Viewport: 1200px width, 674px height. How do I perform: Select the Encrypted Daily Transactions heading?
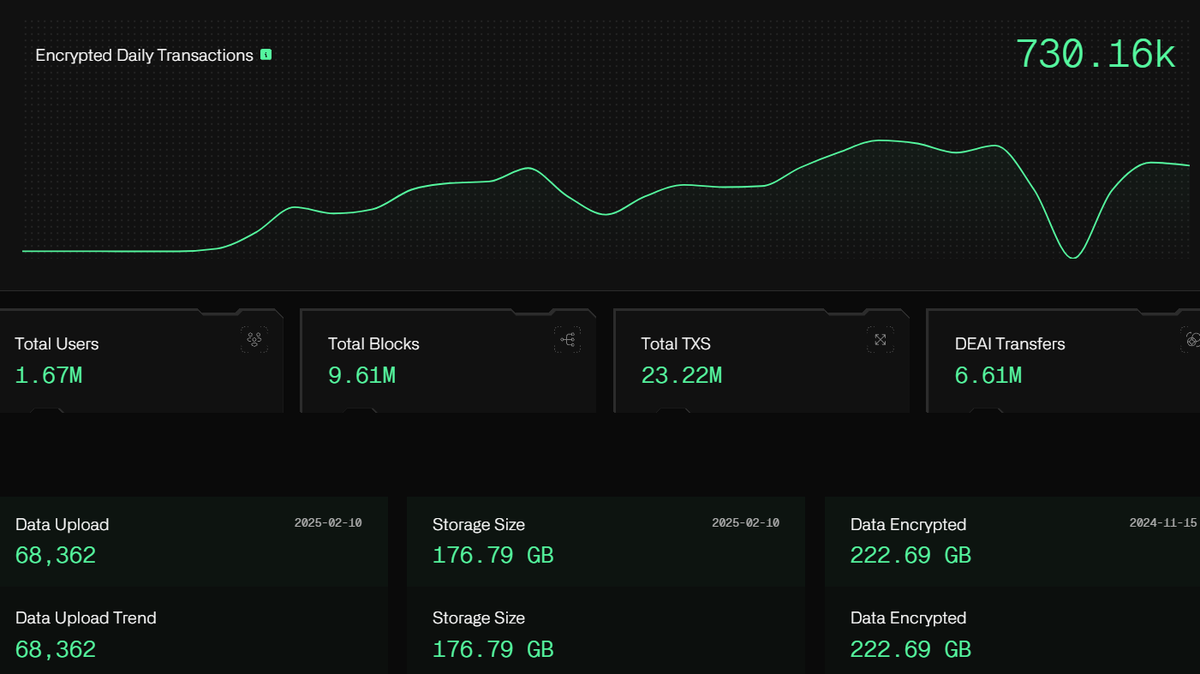144,55
